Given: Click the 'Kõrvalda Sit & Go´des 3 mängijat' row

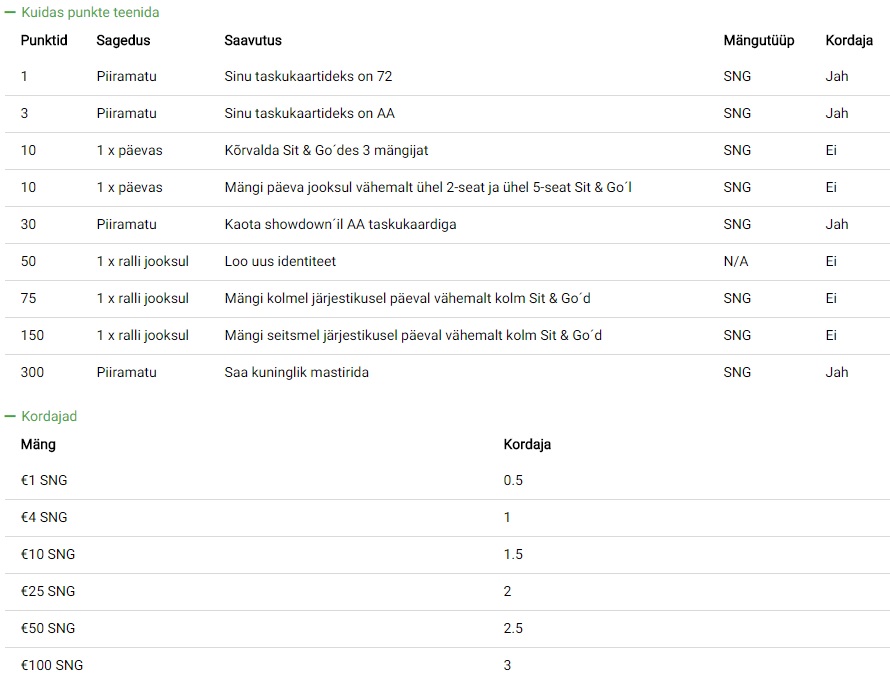Looking at the screenshot, I should click(447, 150).
